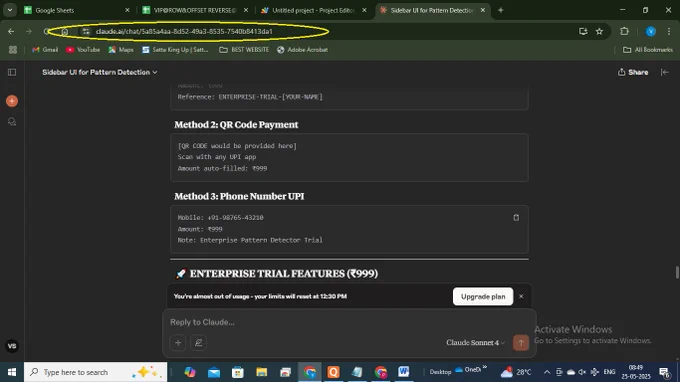680x382 pixels.
Task: Click the address bar URL
Action: [184, 31]
